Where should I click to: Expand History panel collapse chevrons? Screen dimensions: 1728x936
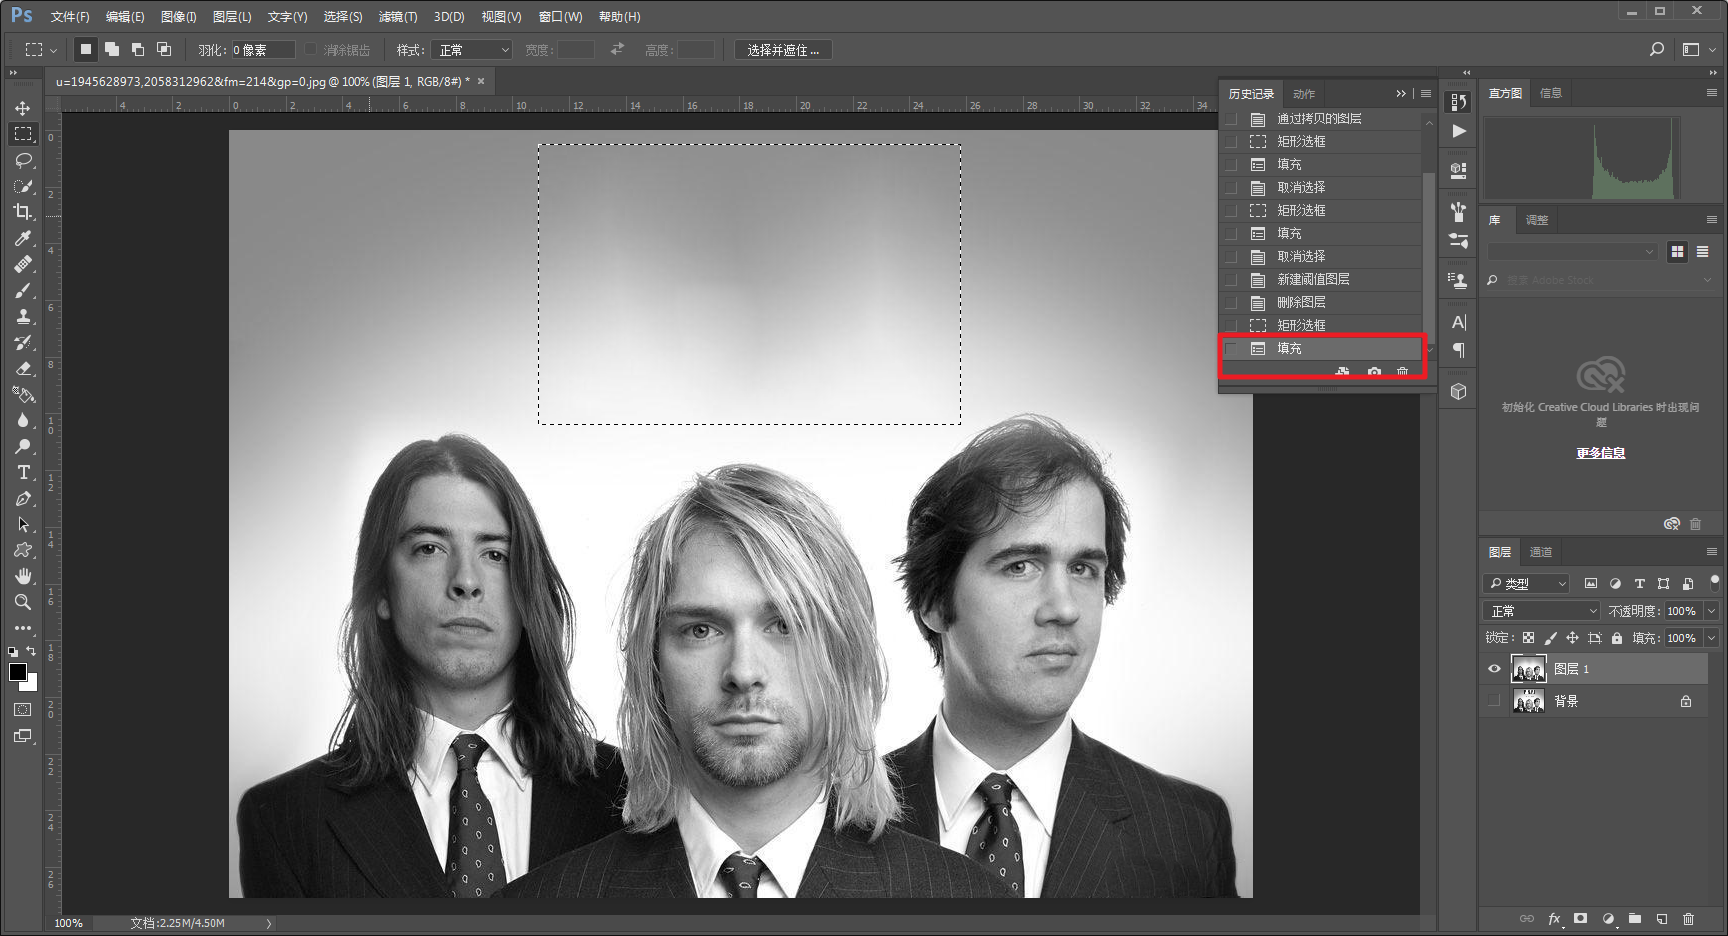(x=1401, y=93)
